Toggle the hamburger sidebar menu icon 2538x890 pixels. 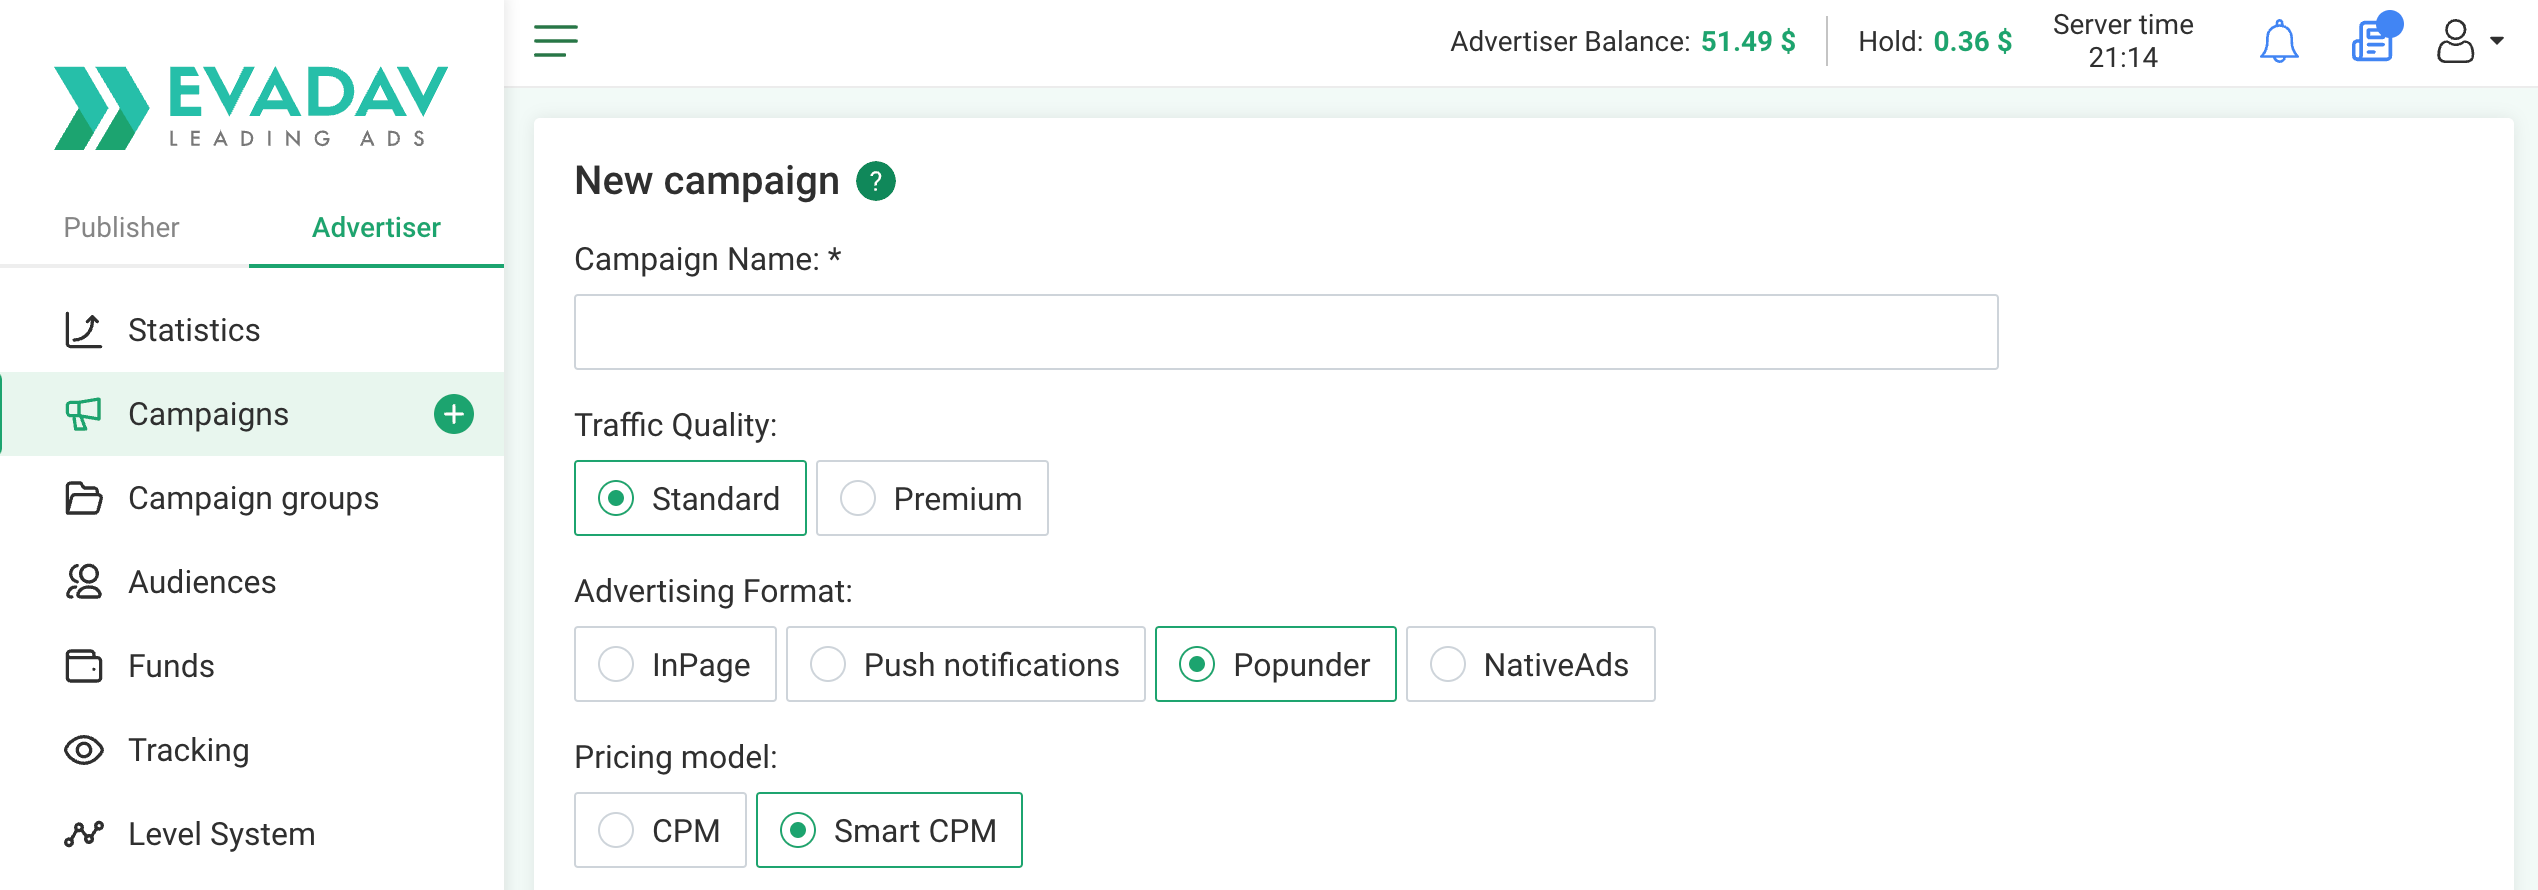pos(556,41)
